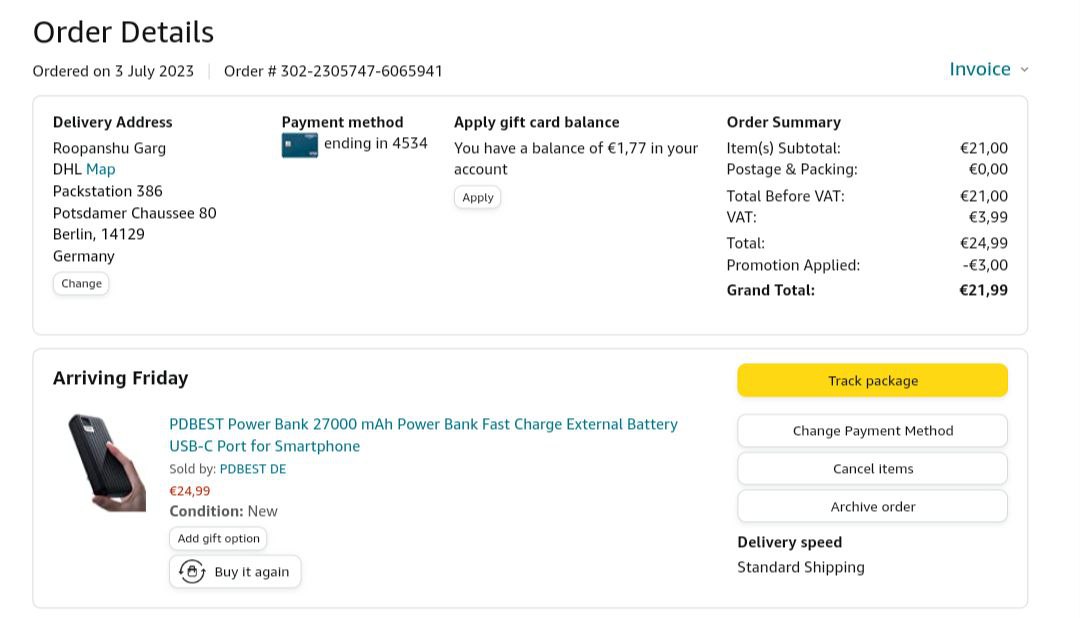Click the payment card icon

[299, 145]
